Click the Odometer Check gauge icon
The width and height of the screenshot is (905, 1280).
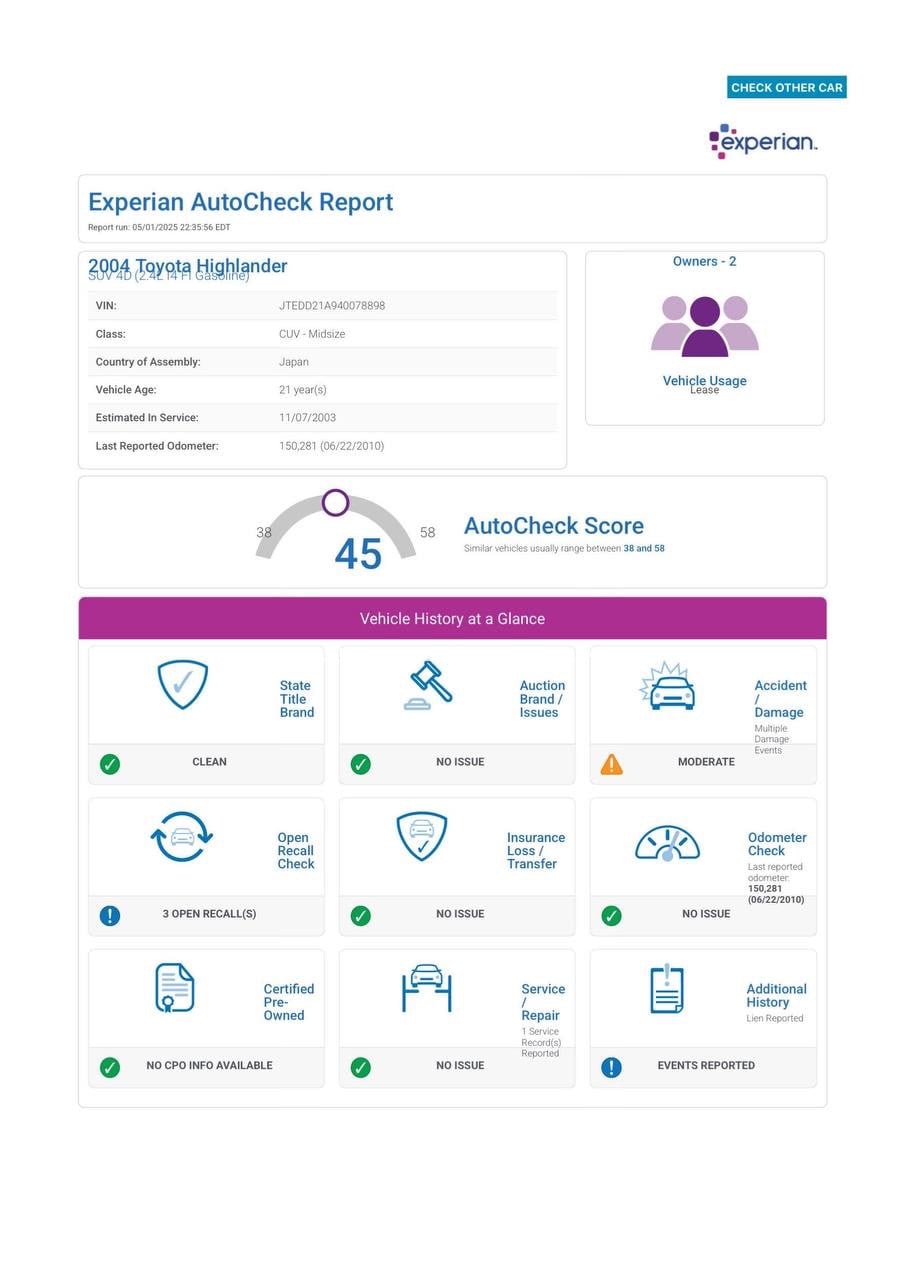(667, 842)
